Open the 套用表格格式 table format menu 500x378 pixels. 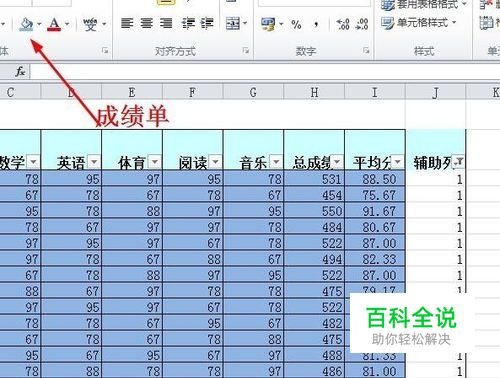point(424,5)
